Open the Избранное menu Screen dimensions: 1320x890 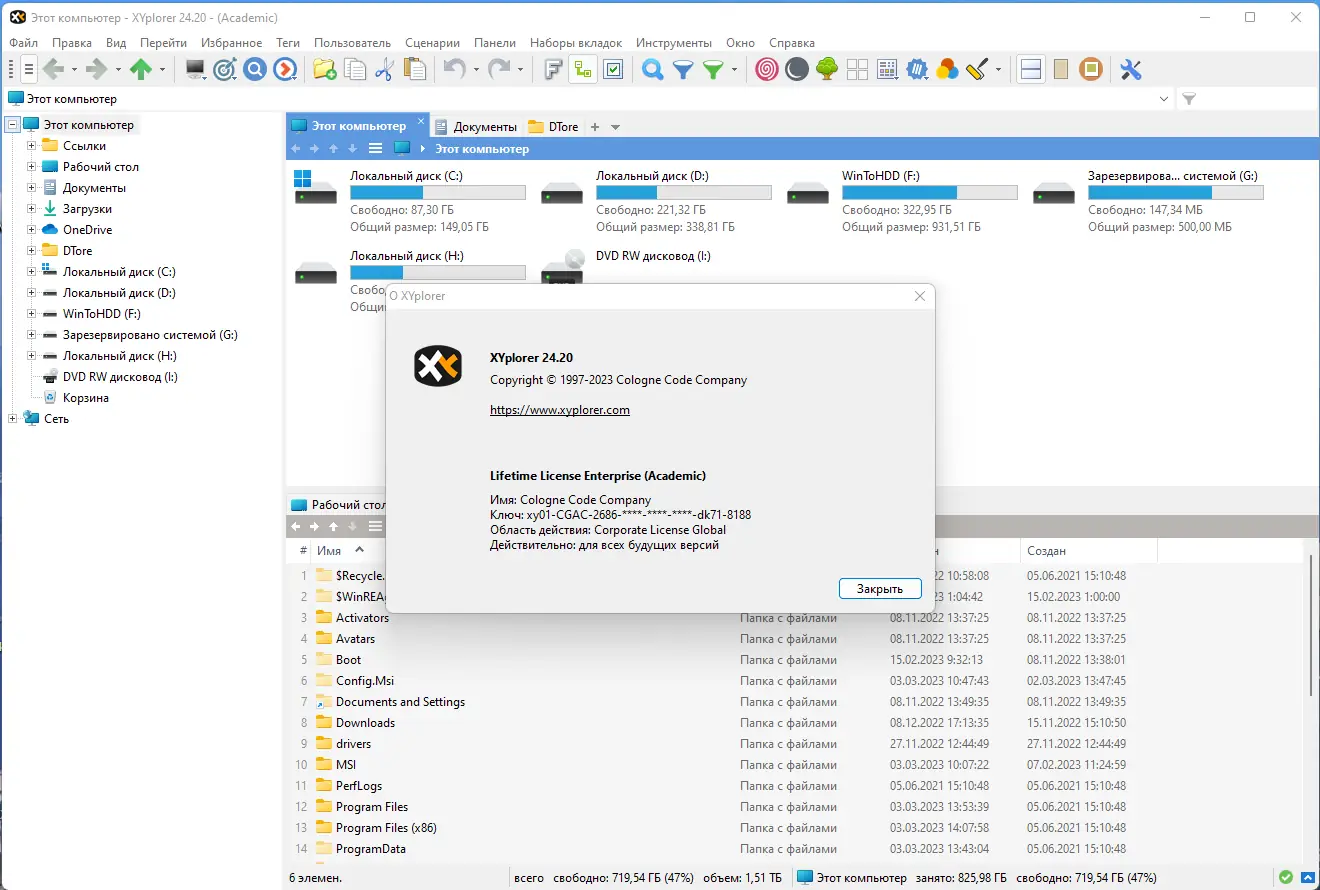pos(231,43)
